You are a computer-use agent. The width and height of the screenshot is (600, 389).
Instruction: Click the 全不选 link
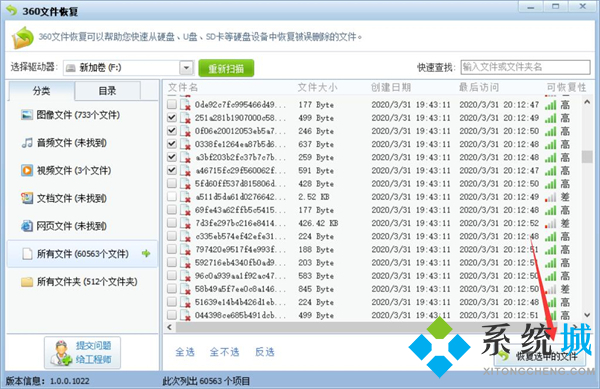[225, 352]
